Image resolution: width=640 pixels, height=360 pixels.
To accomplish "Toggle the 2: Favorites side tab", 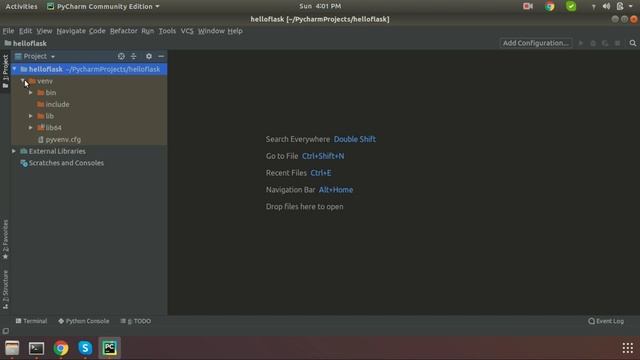I will 5,239.
